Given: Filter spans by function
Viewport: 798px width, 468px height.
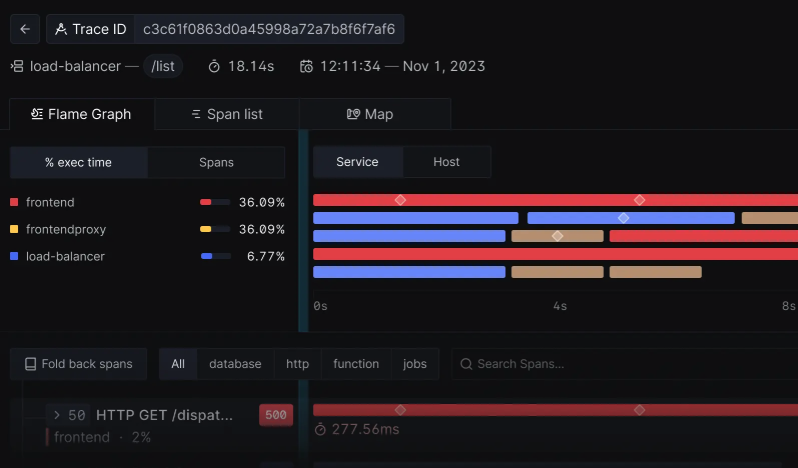Looking at the screenshot, I should click(356, 364).
